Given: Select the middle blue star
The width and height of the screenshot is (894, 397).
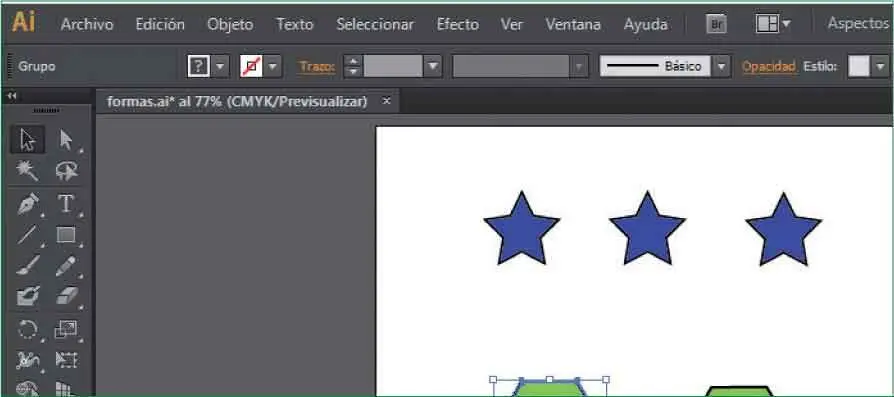Looking at the screenshot, I should (x=647, y=230).
